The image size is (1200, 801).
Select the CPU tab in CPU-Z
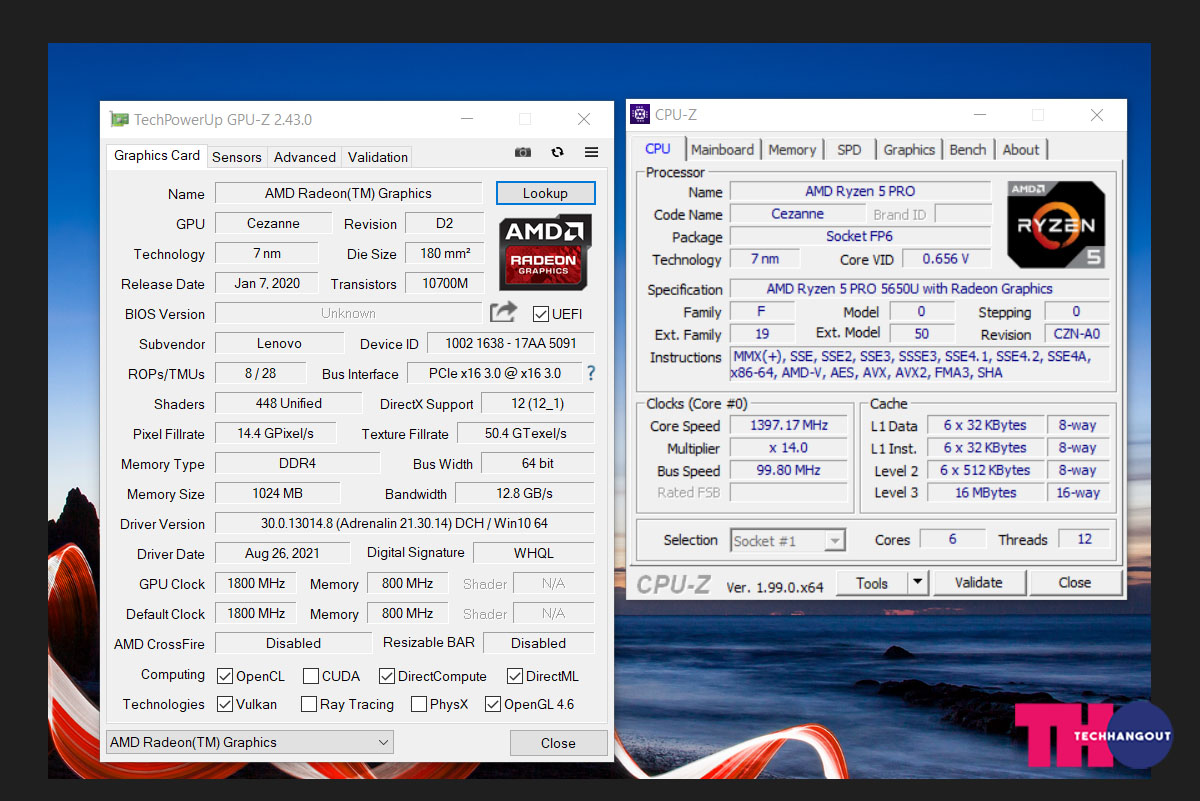(x=658, y=148)
